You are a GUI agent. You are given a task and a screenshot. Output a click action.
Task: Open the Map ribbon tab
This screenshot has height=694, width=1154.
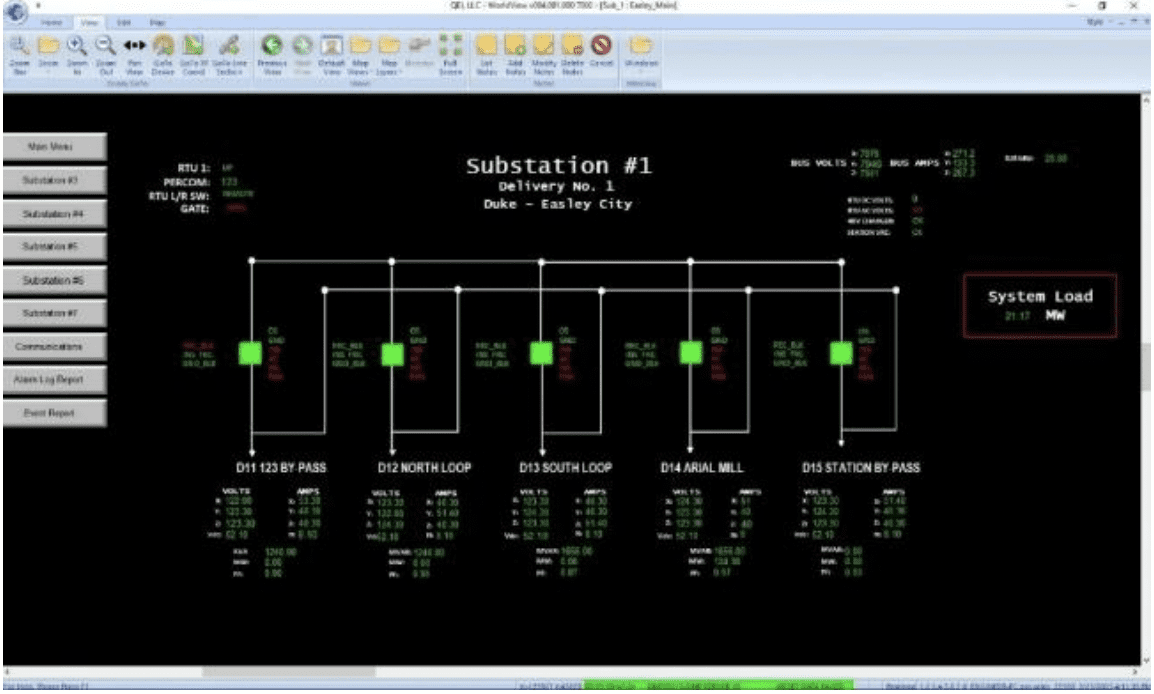pos(157,23)
